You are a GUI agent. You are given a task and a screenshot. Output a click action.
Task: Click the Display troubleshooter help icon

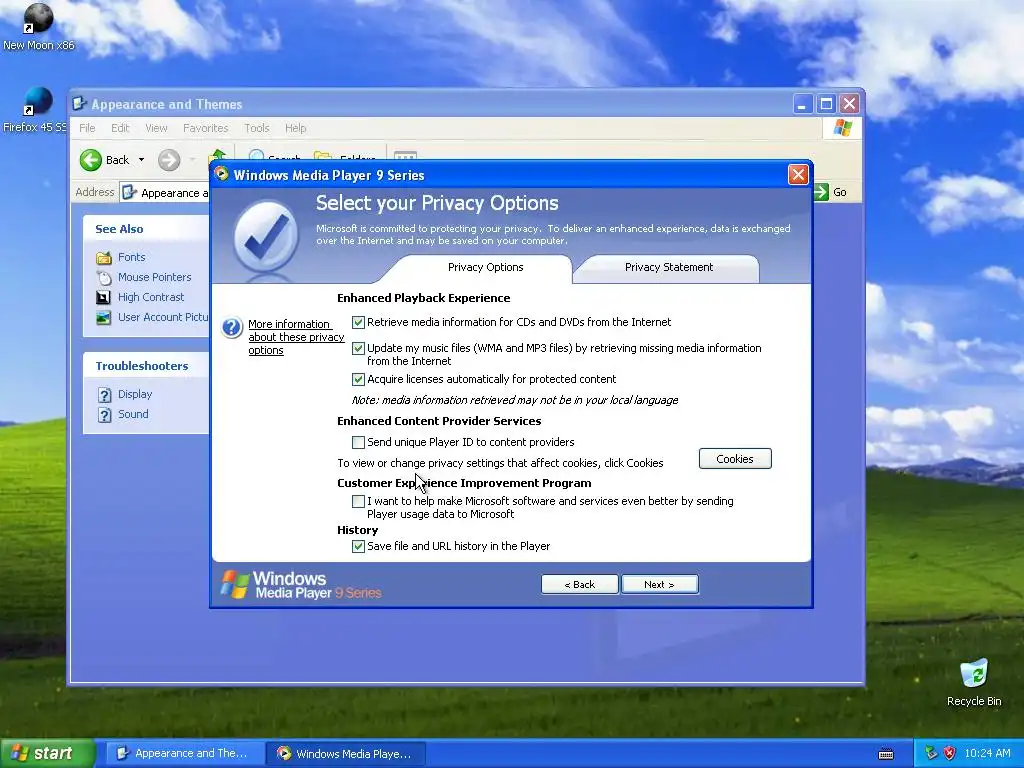click(104, 394)
